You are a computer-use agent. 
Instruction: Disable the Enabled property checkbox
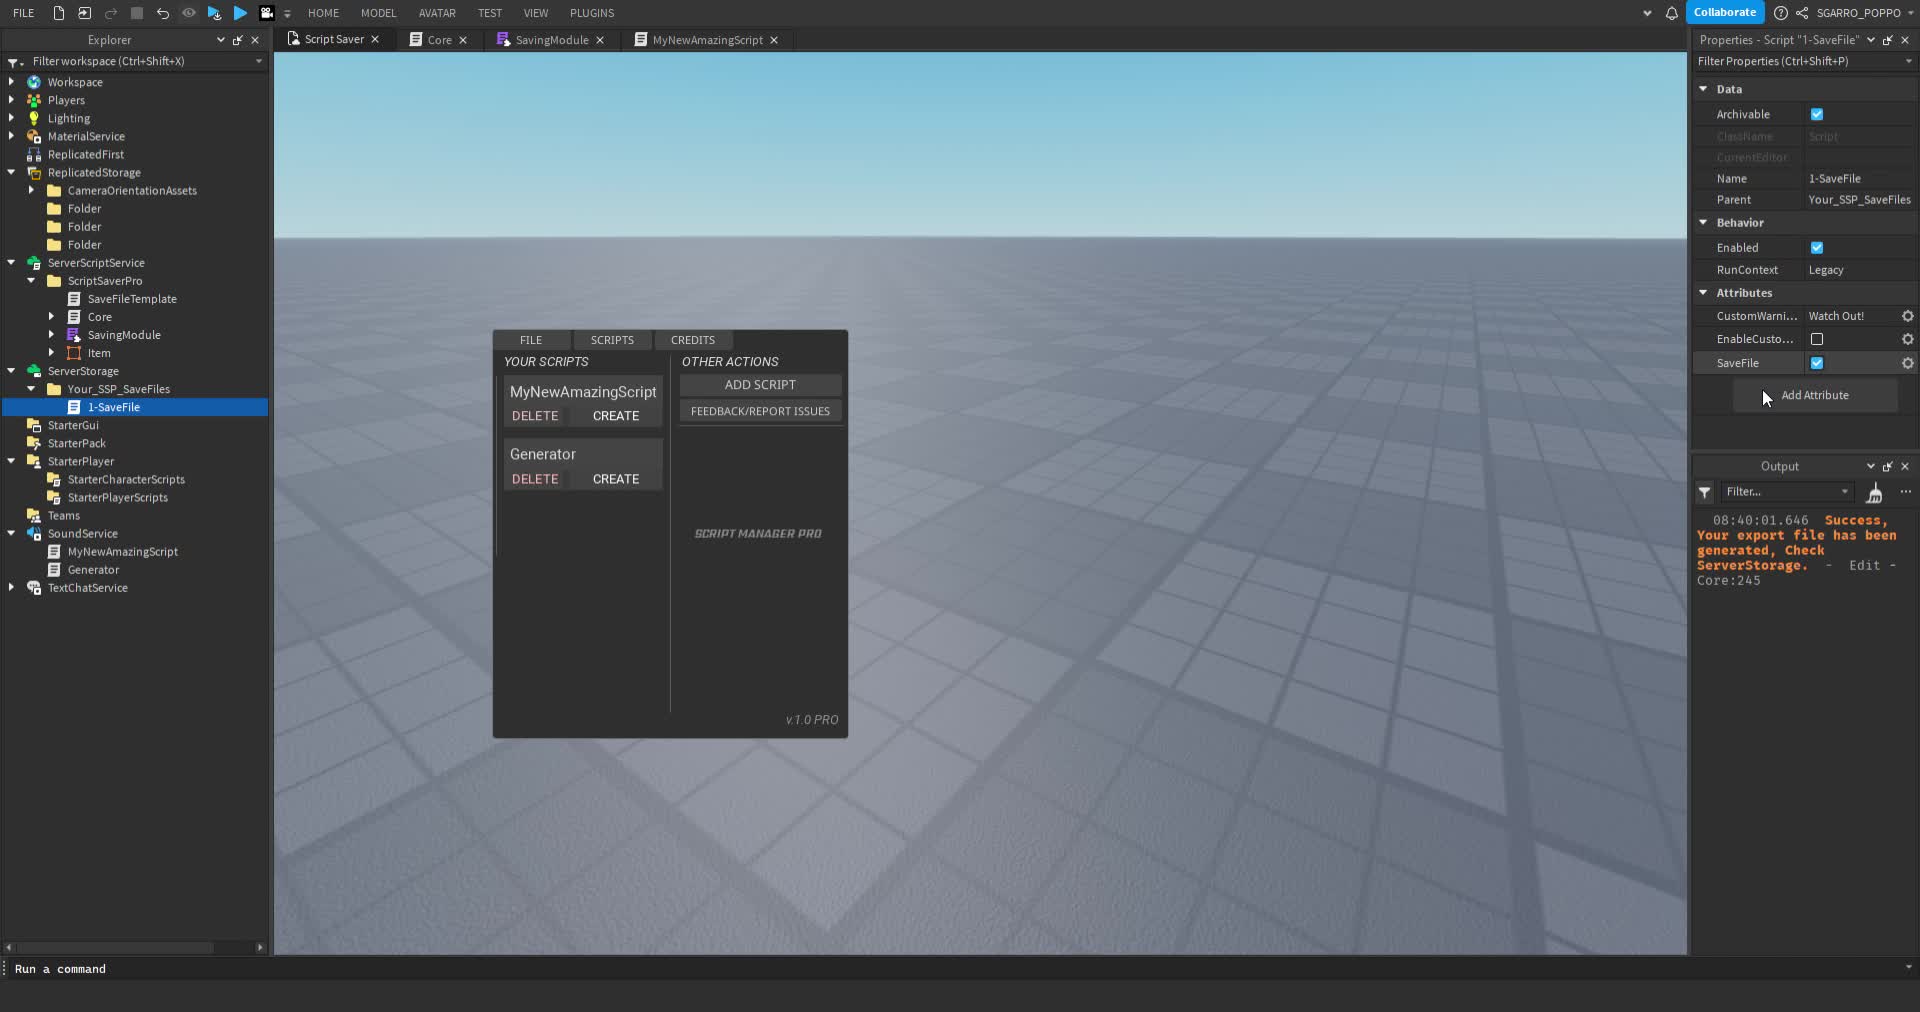1816,247
